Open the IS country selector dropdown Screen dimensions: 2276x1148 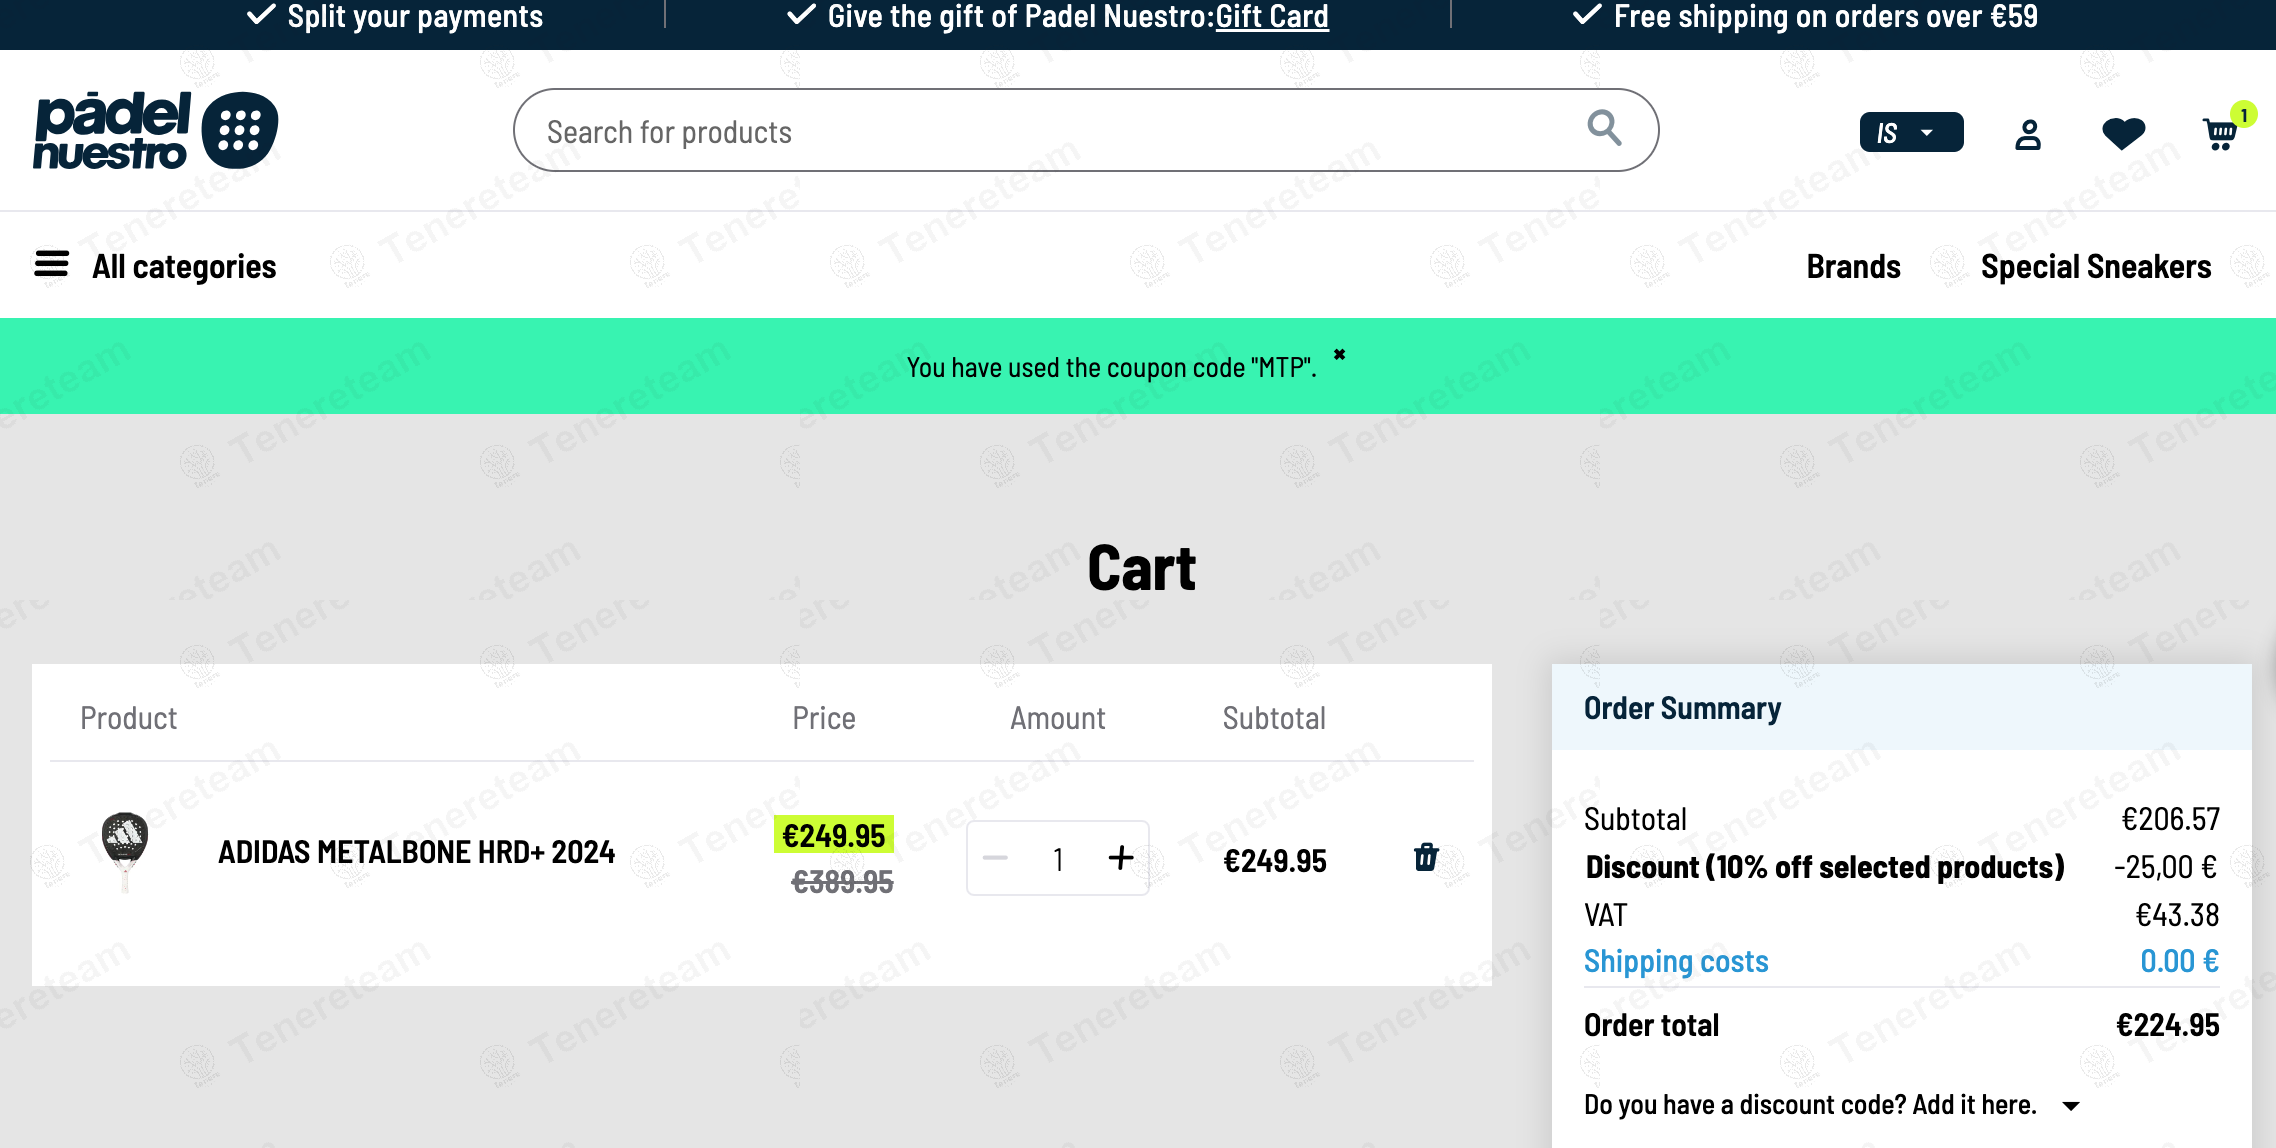(x=1910, y=133)
